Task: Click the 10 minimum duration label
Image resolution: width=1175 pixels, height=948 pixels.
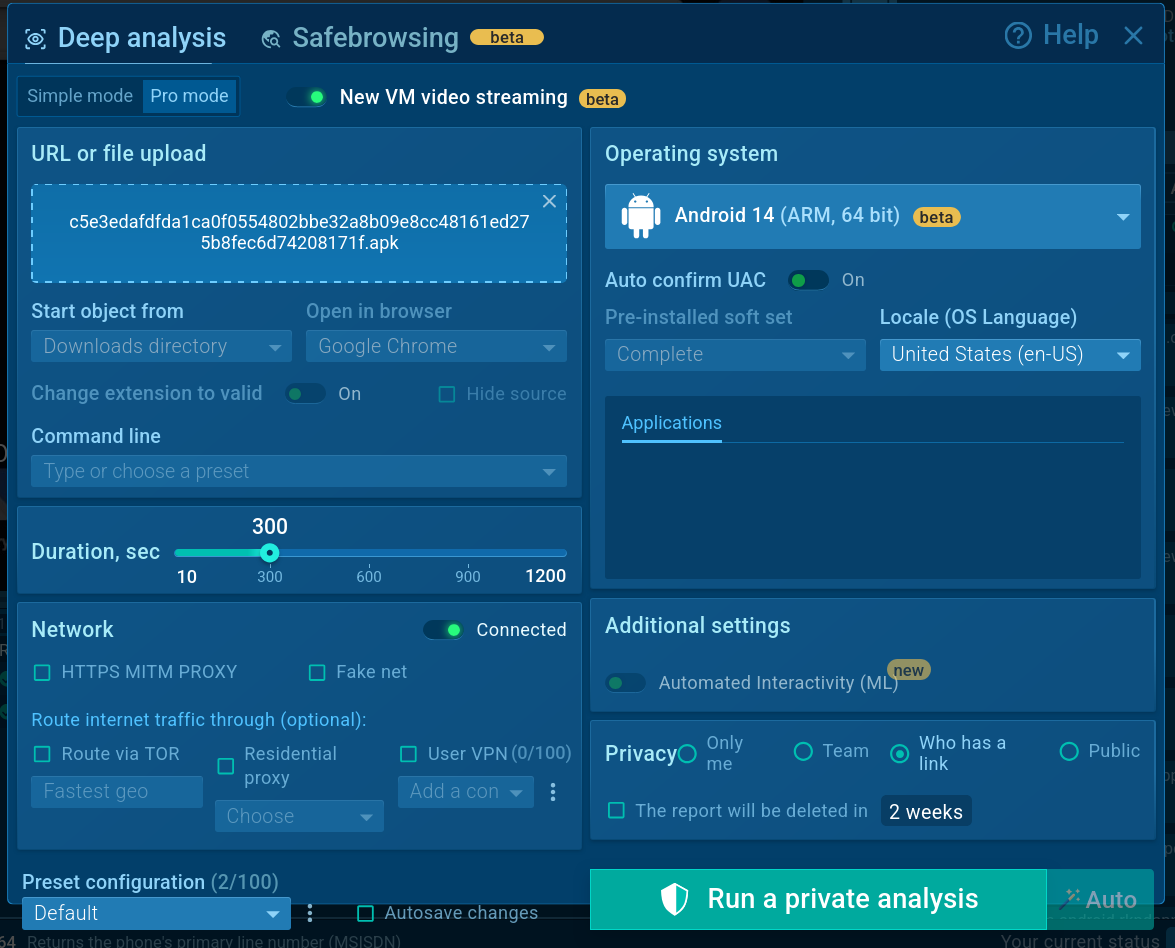Action: pyautogui.click(x=187, y=577)
